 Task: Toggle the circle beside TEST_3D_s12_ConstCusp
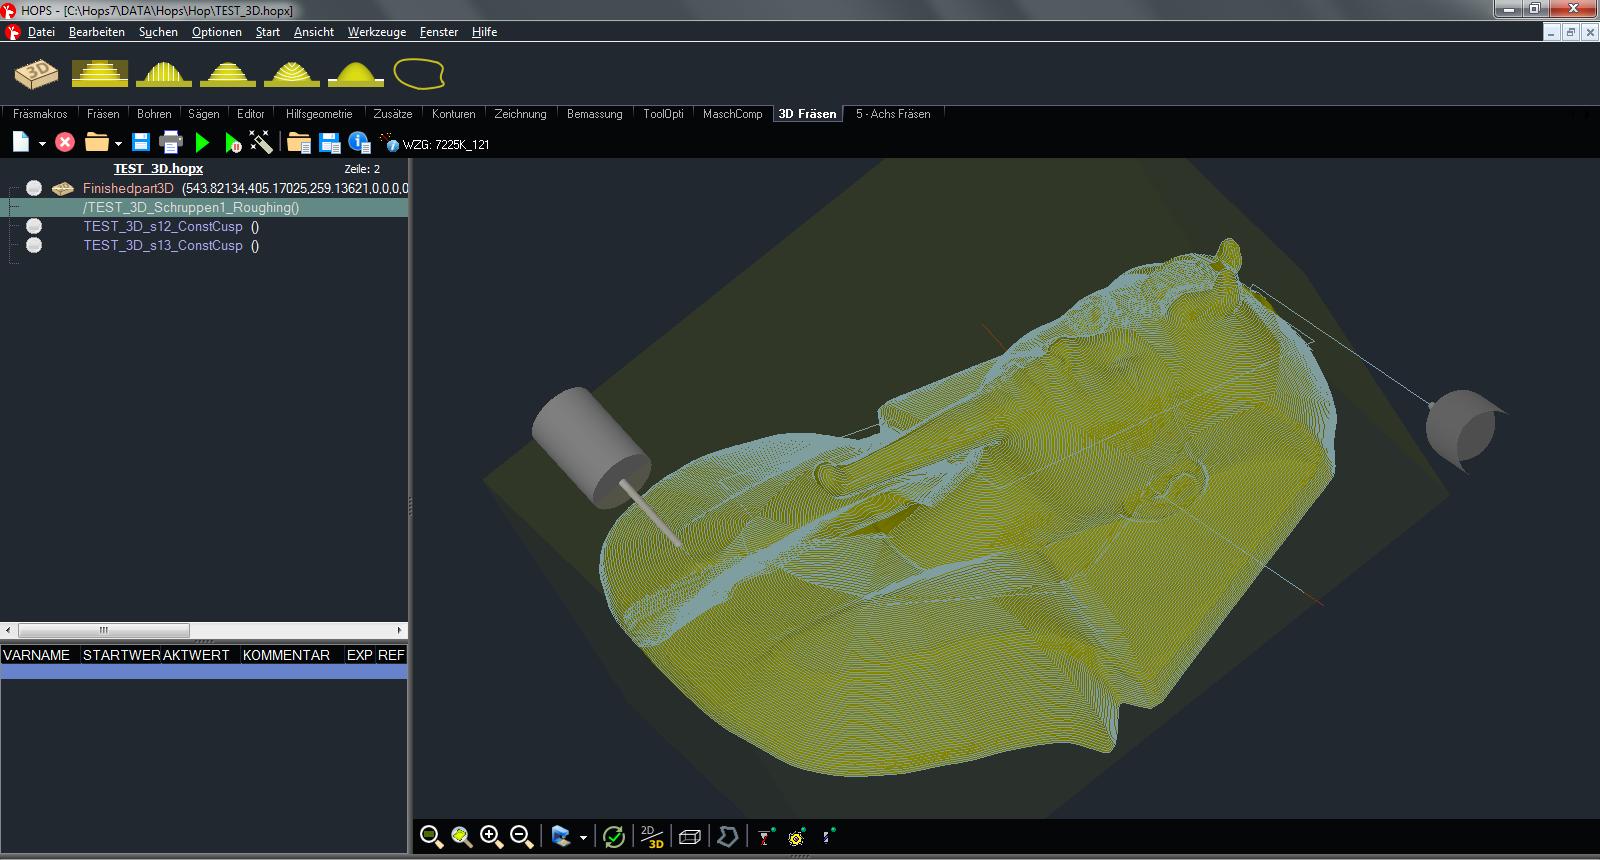[x=34, y=226]
